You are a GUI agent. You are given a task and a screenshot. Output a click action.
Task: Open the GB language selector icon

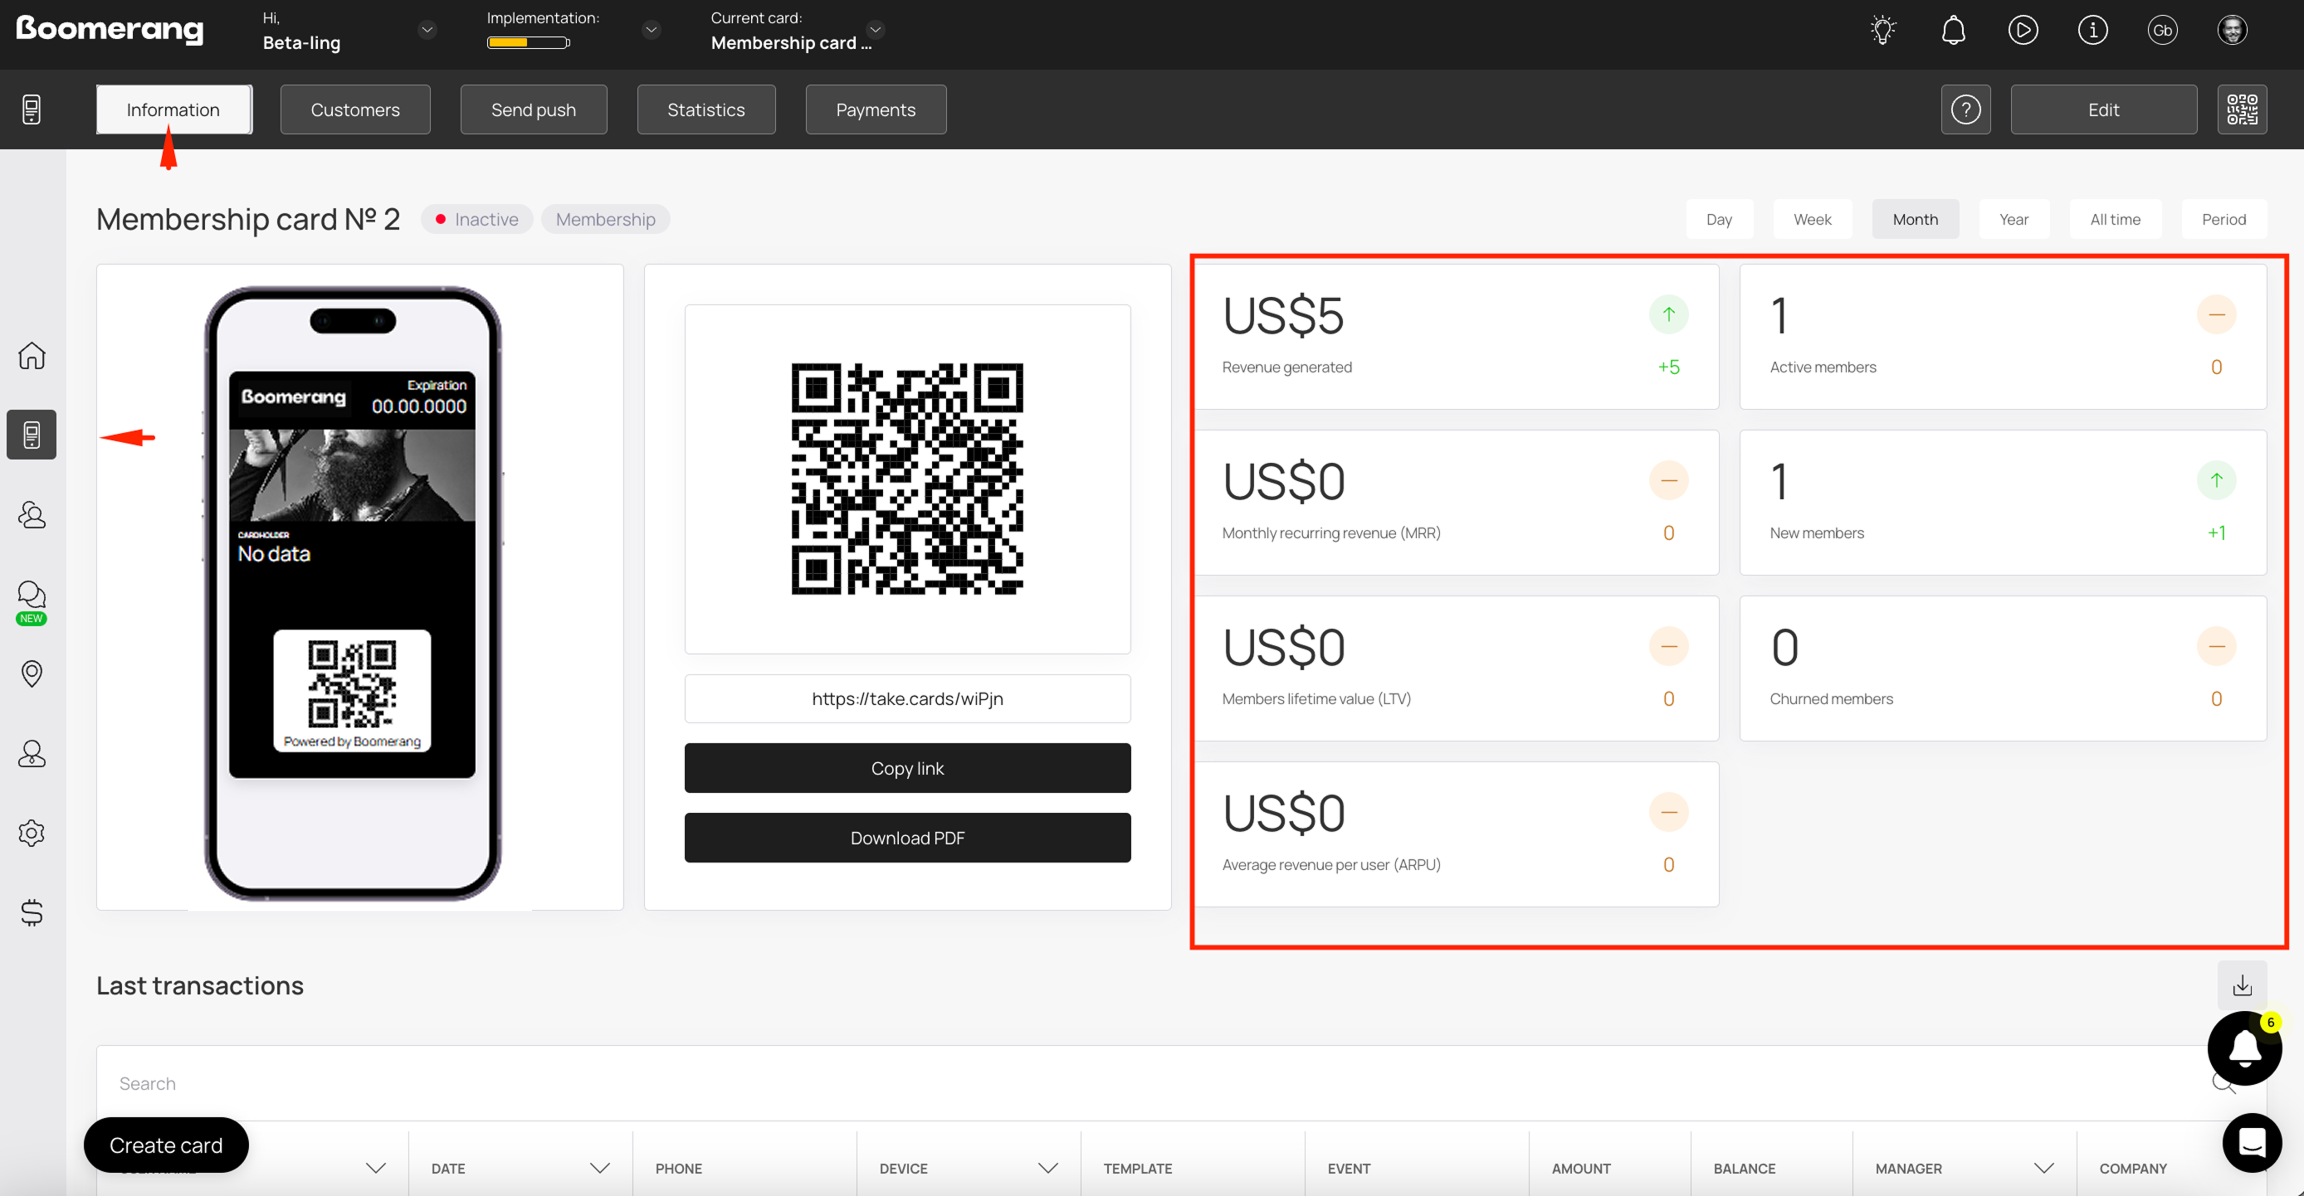tap(2163, 30)
